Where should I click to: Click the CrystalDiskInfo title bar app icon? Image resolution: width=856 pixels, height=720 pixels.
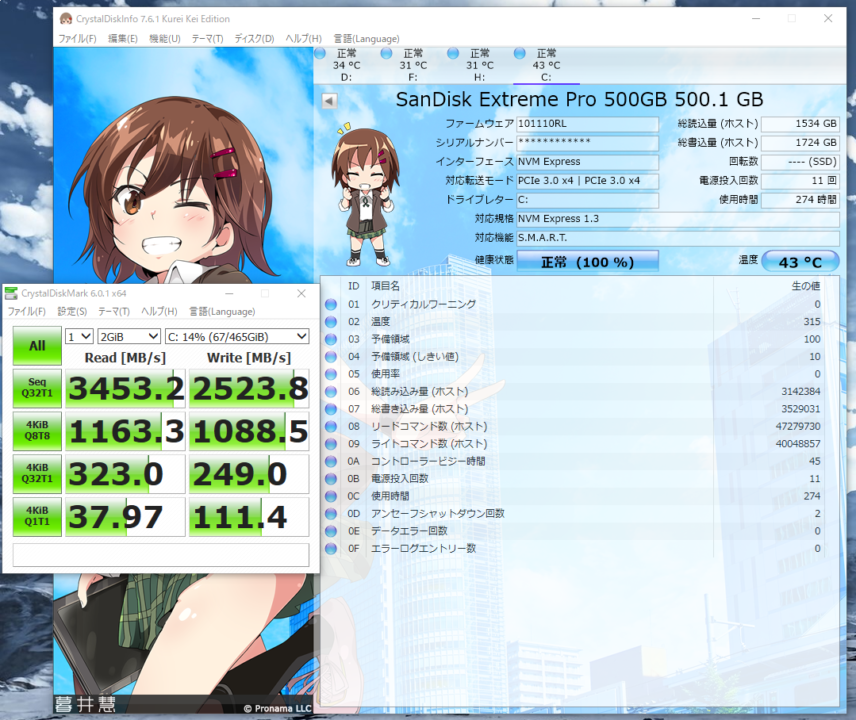pyautogui.click(x=66, y=19)
